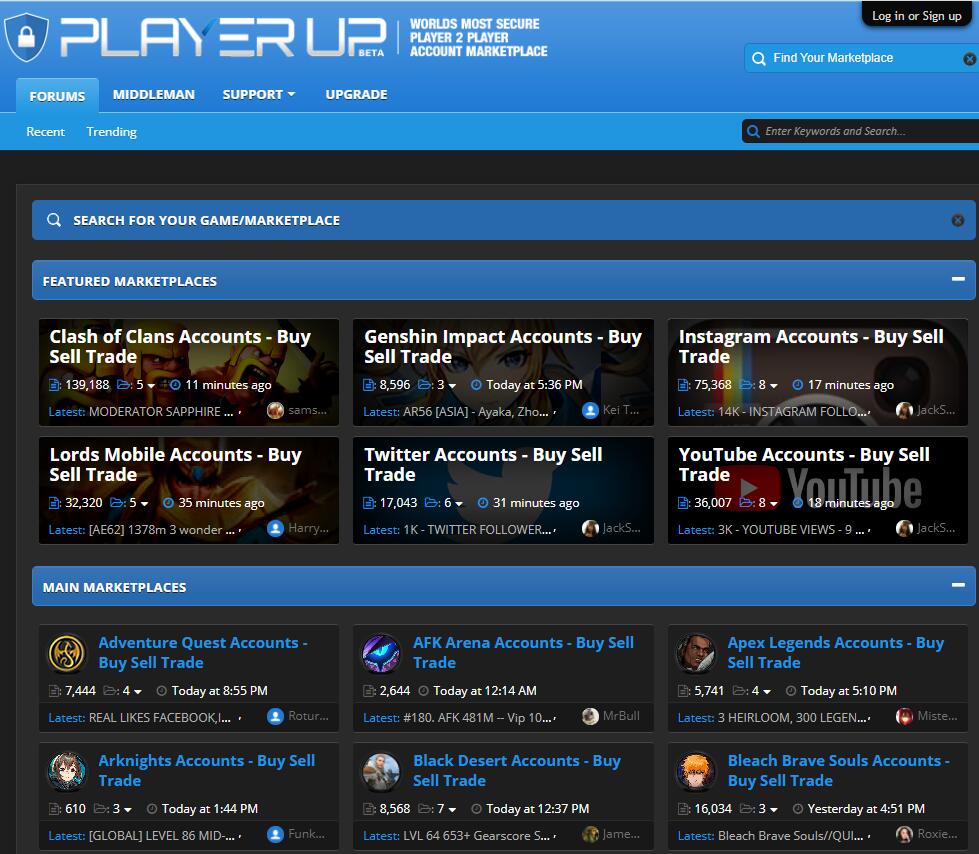This screenshot has height=854, width=979.
Task: Open the Black Desert game icon
Action: click(x=382, y=771)
